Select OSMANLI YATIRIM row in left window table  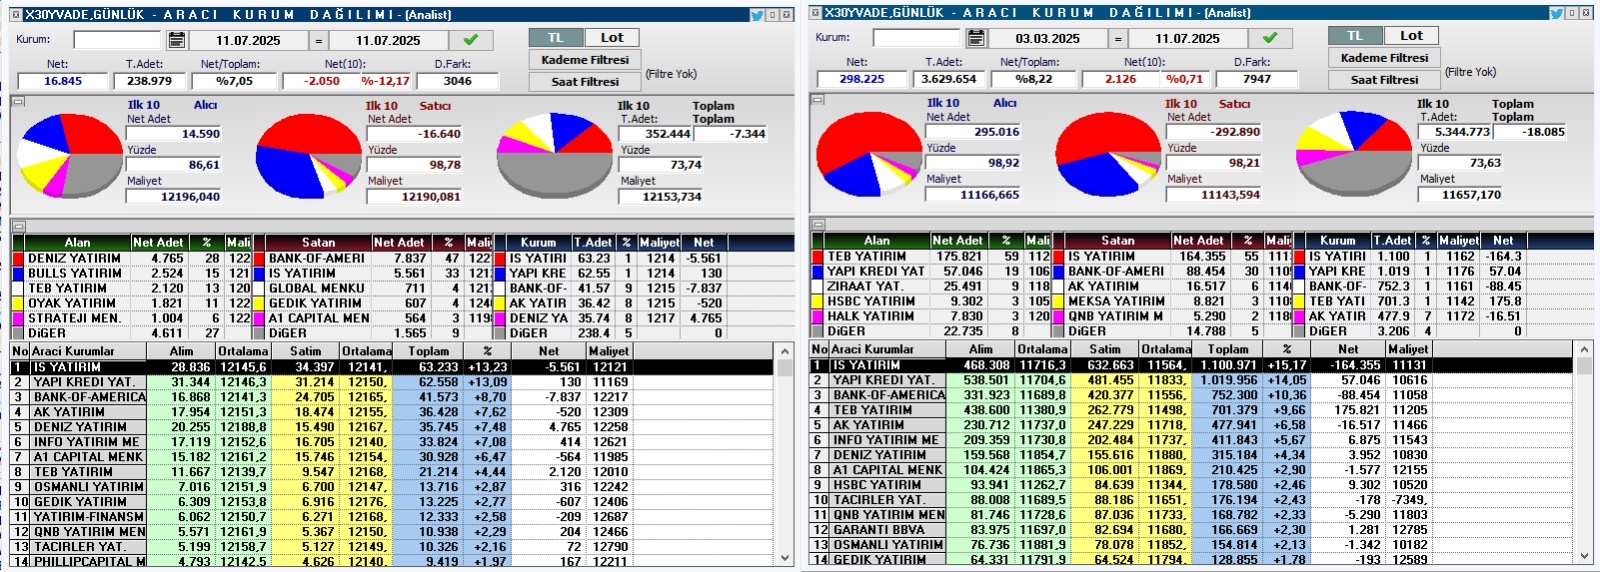[x=392, y=487]
